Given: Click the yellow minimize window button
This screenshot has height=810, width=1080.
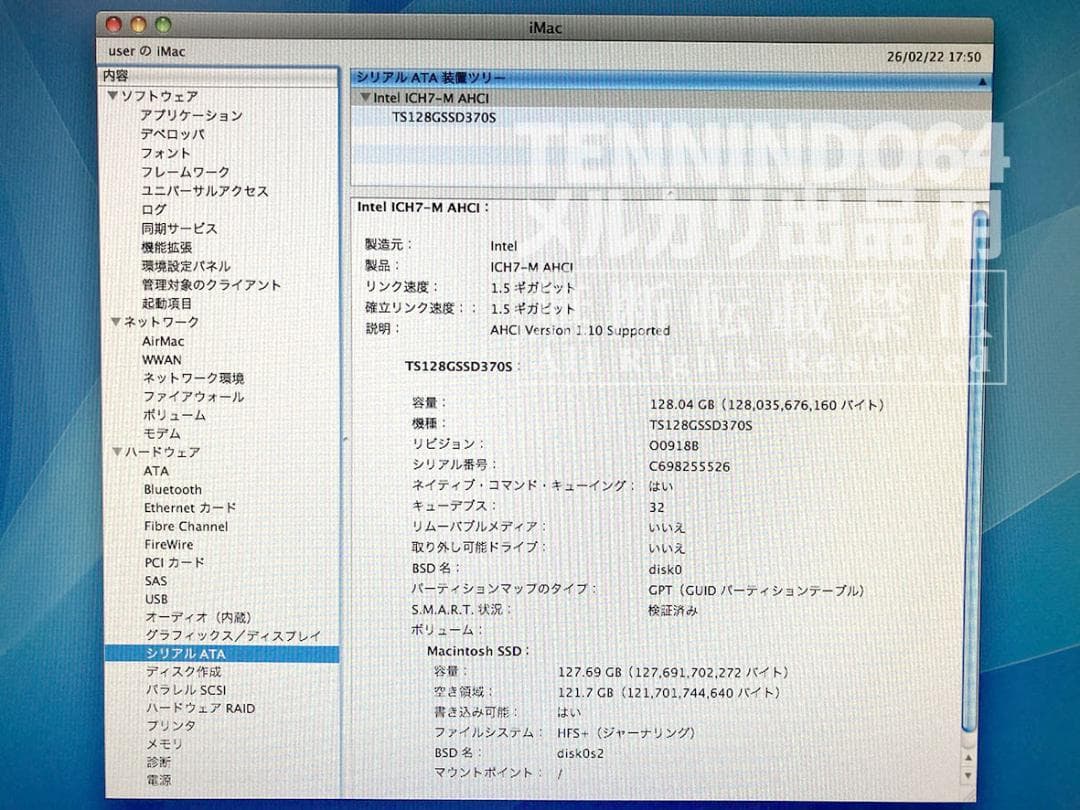Looking at the screenshot, I should (138, 25).
